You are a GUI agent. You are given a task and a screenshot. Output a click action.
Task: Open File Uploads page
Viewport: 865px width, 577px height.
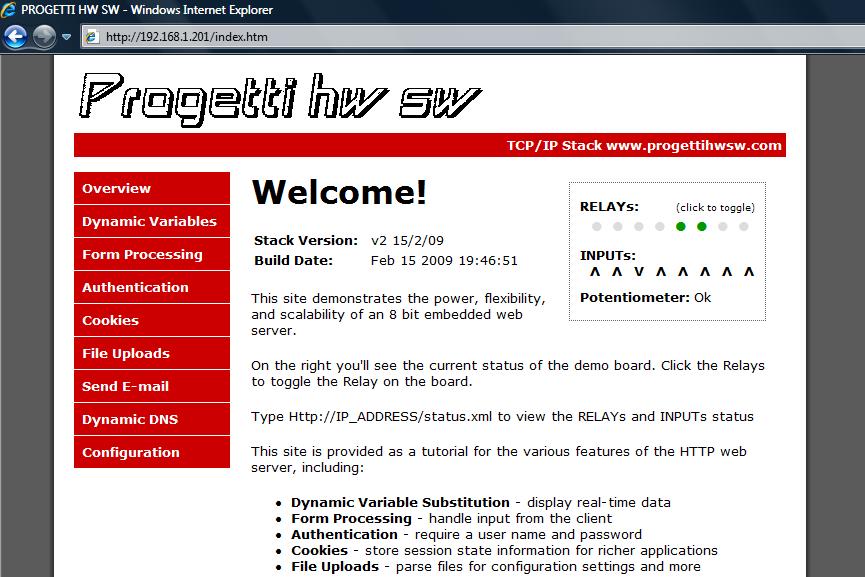[152, 353]
